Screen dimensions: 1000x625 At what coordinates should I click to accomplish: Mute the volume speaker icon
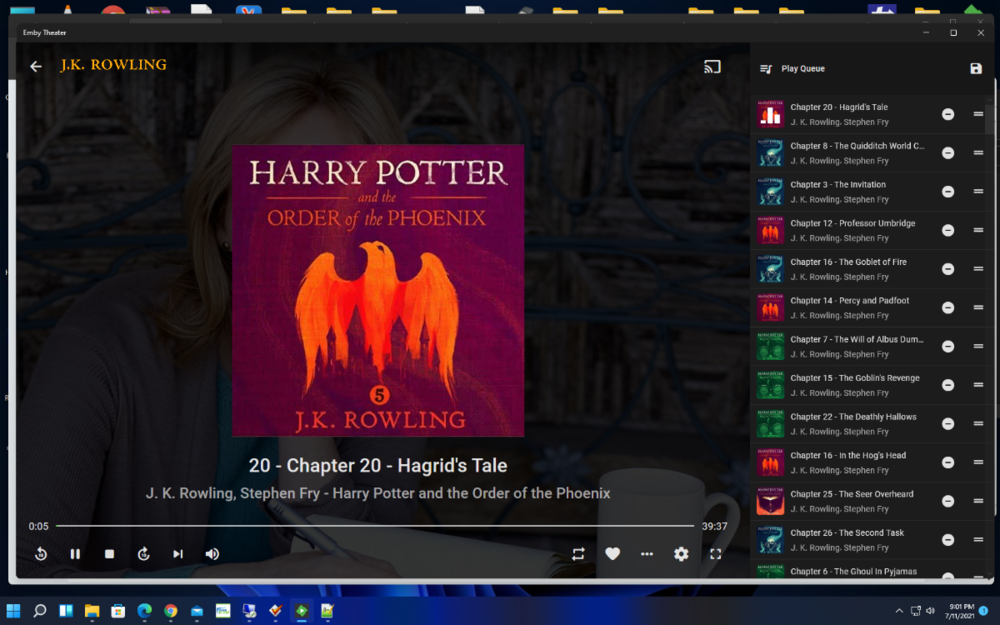coord(212,554)
